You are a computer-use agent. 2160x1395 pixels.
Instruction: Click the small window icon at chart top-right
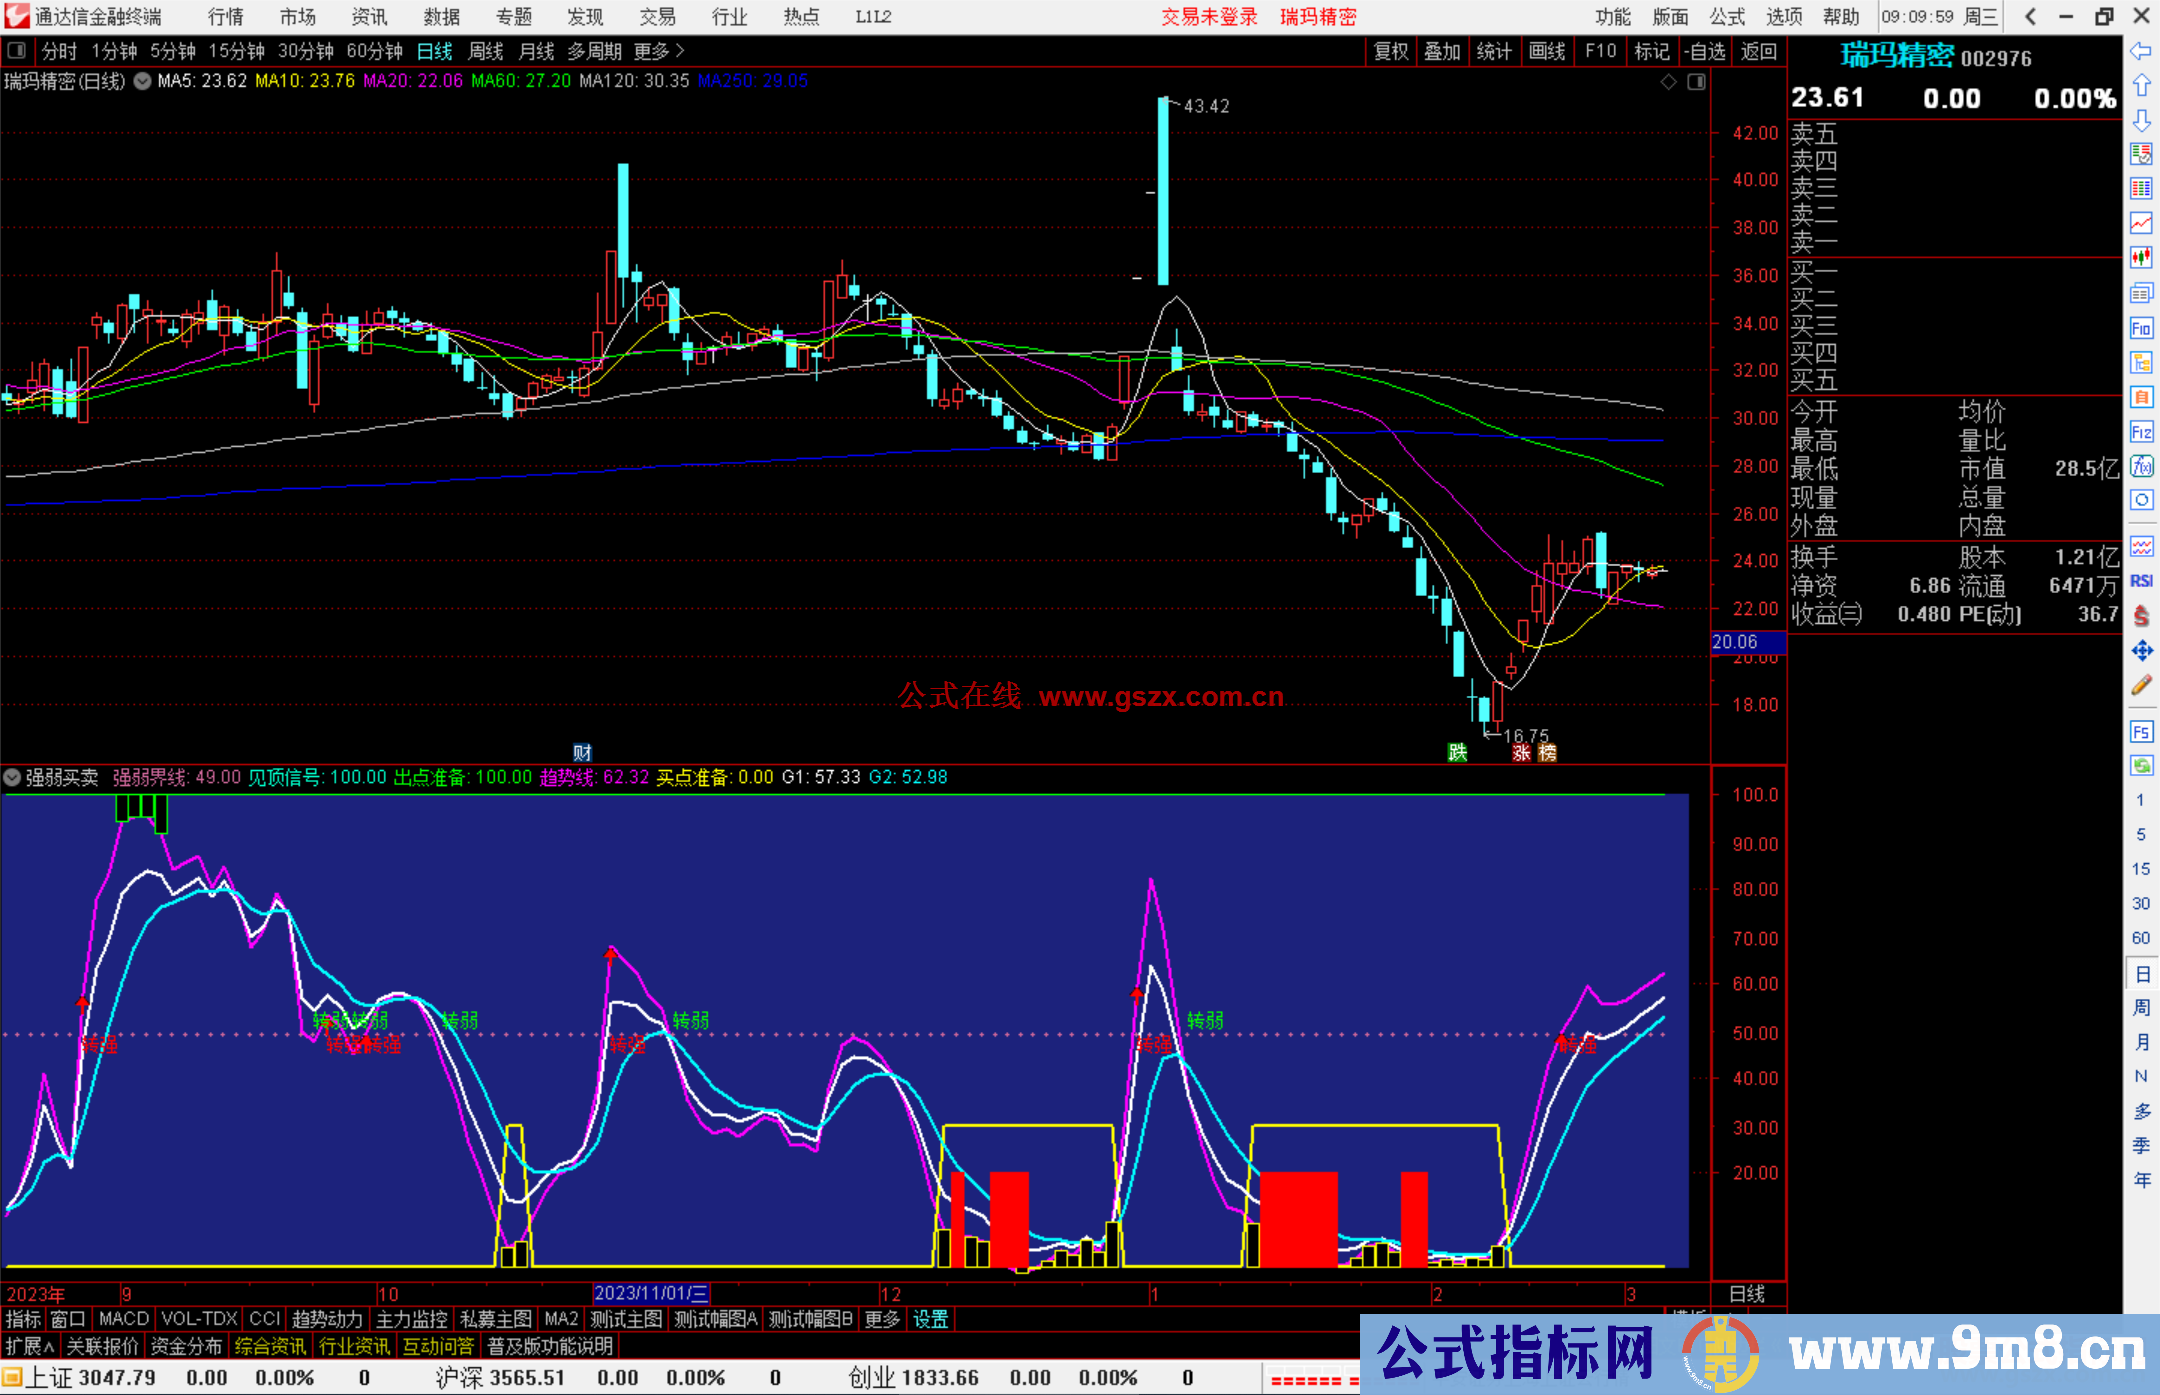(x=1696, y=82)
